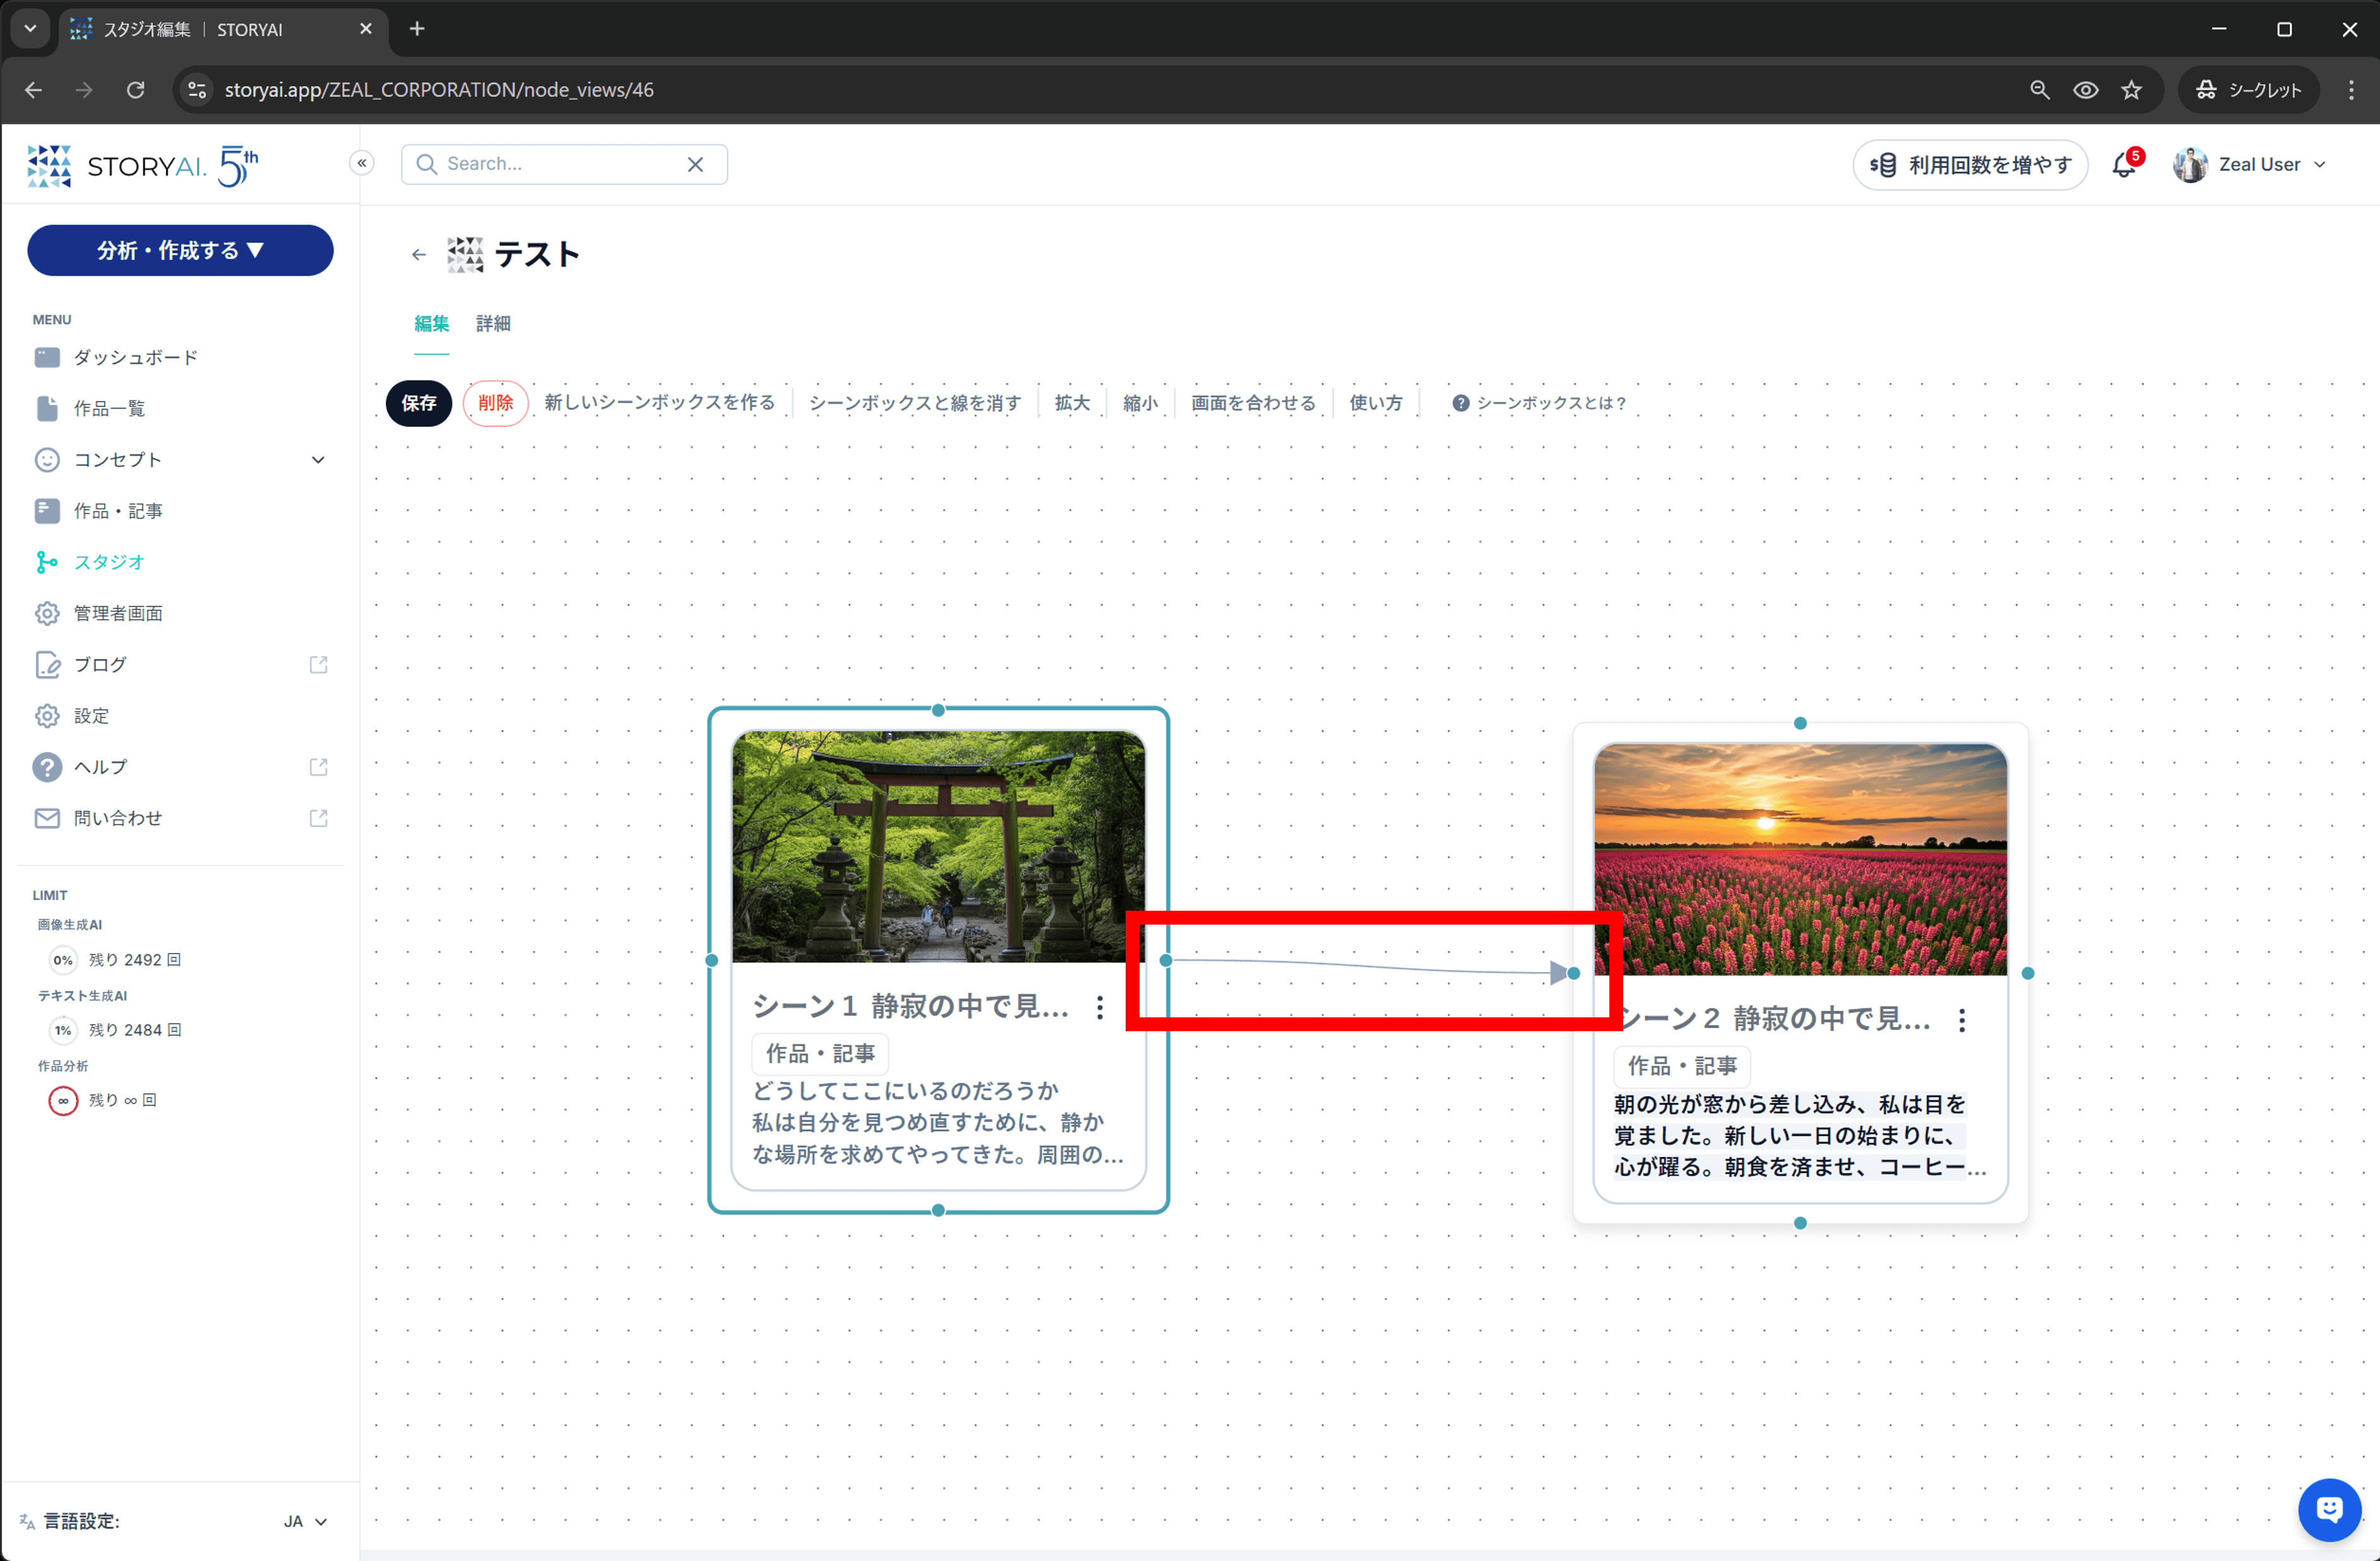2380x1561 pixels.
Task: Click シーンボックスと線を消す
Action: pyautogui.click(x=915, y=403)
